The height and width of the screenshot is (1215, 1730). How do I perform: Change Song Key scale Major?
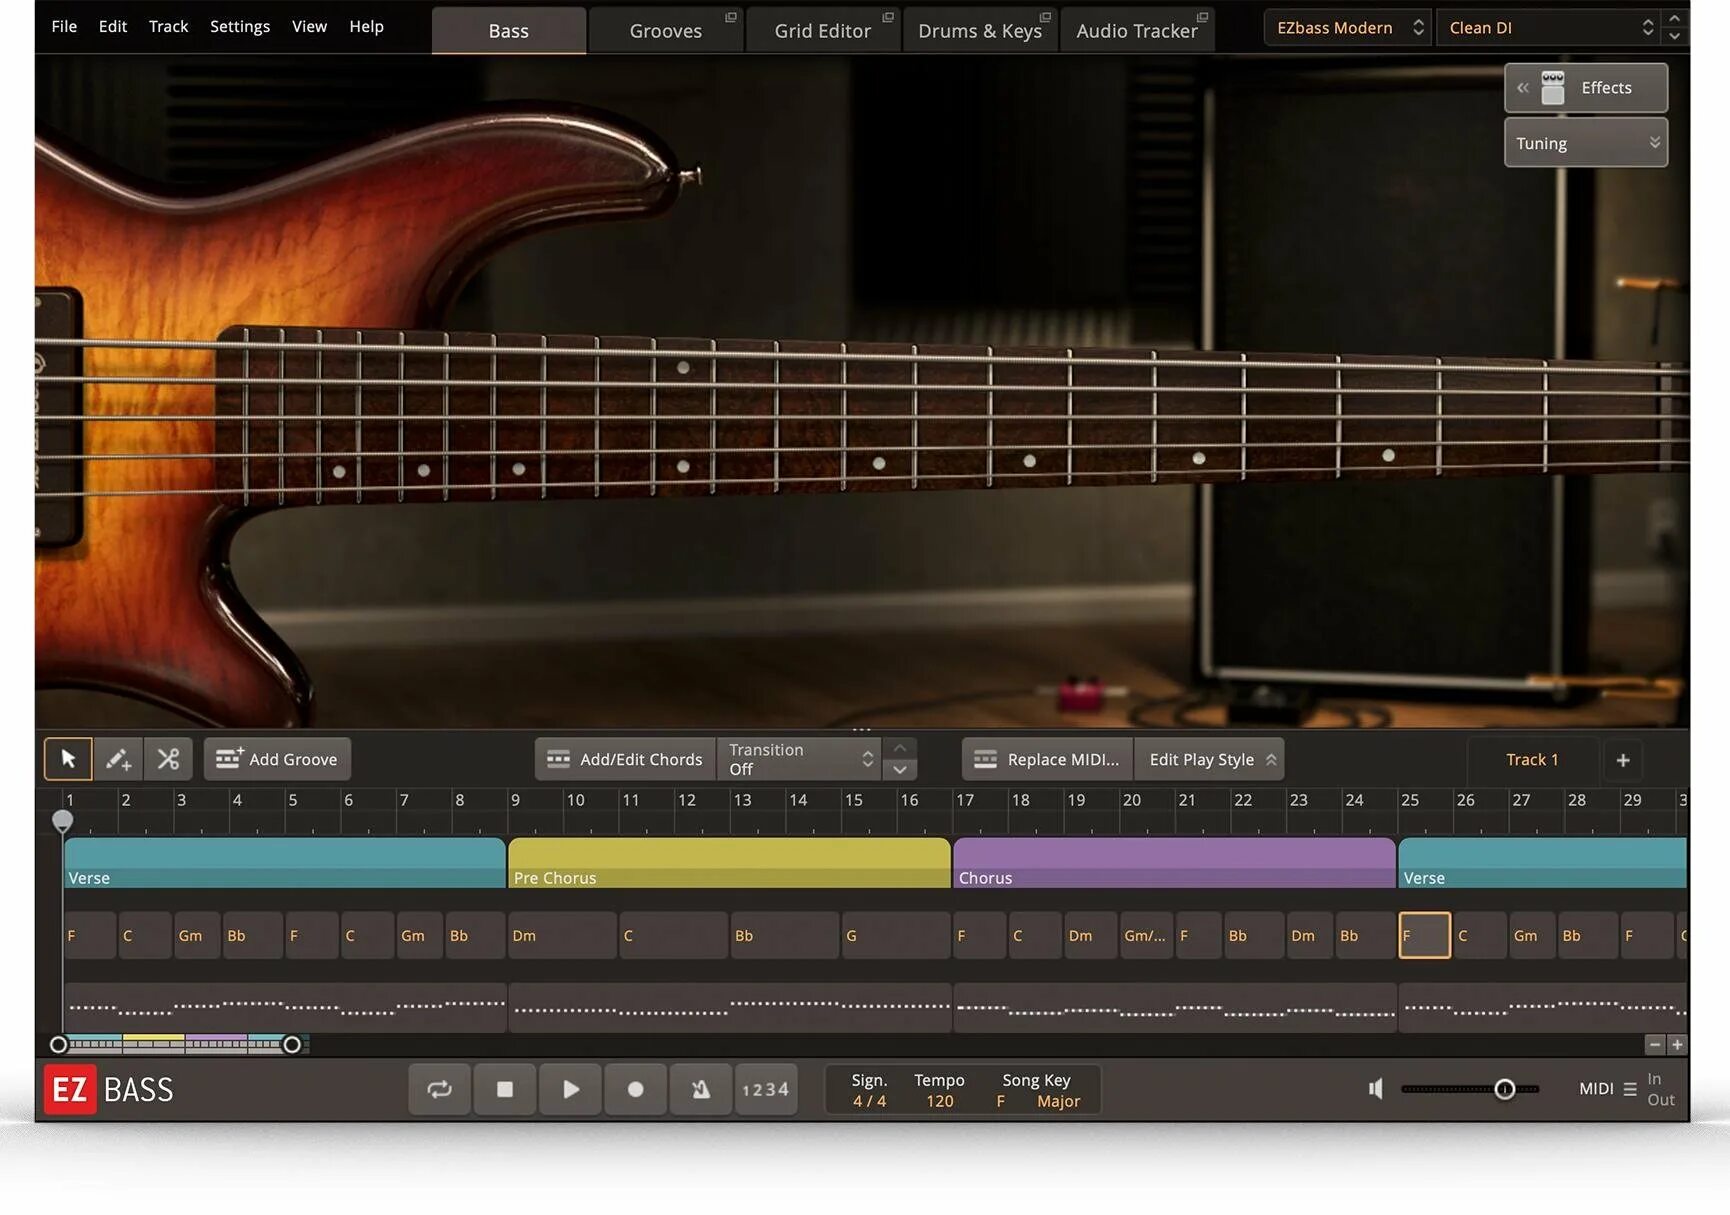(x=1058, y=1101)
